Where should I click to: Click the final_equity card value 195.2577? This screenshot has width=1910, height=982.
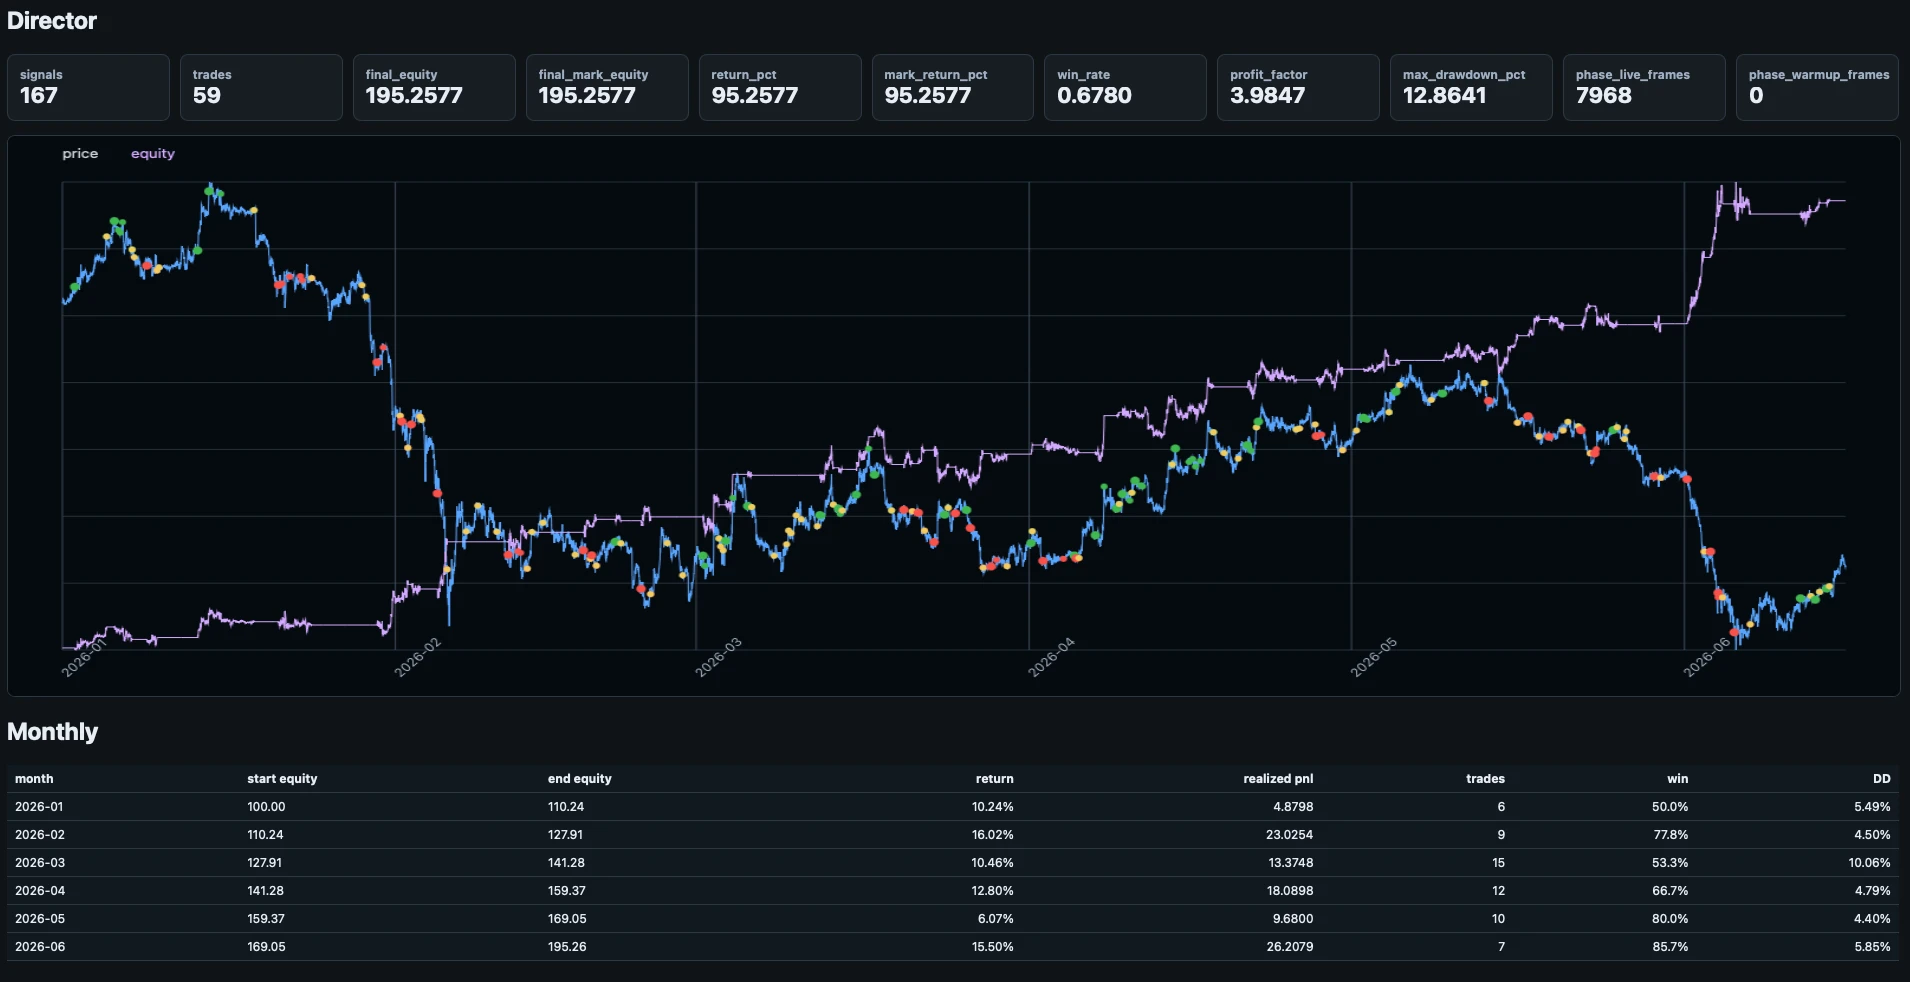[414, 96]
